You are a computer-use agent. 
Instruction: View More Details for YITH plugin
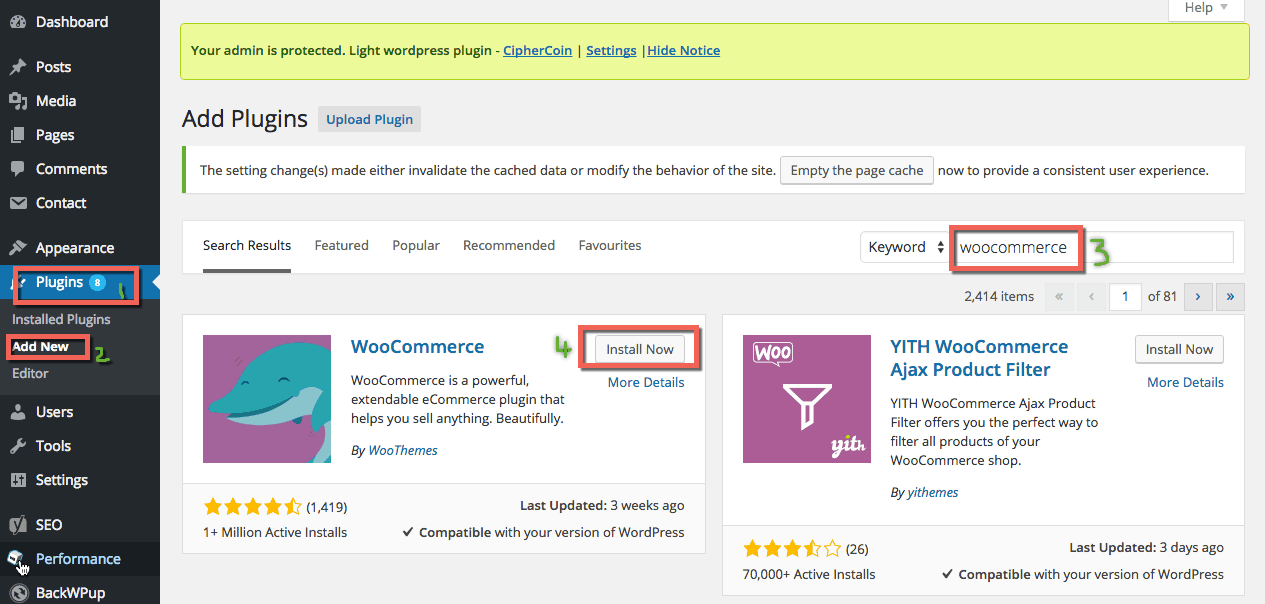pos(1185,382)
